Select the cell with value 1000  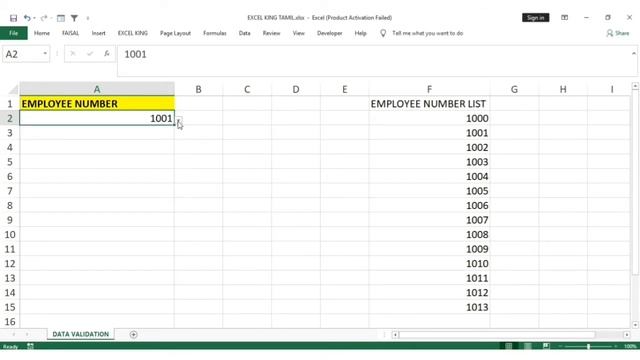(429, 118)
